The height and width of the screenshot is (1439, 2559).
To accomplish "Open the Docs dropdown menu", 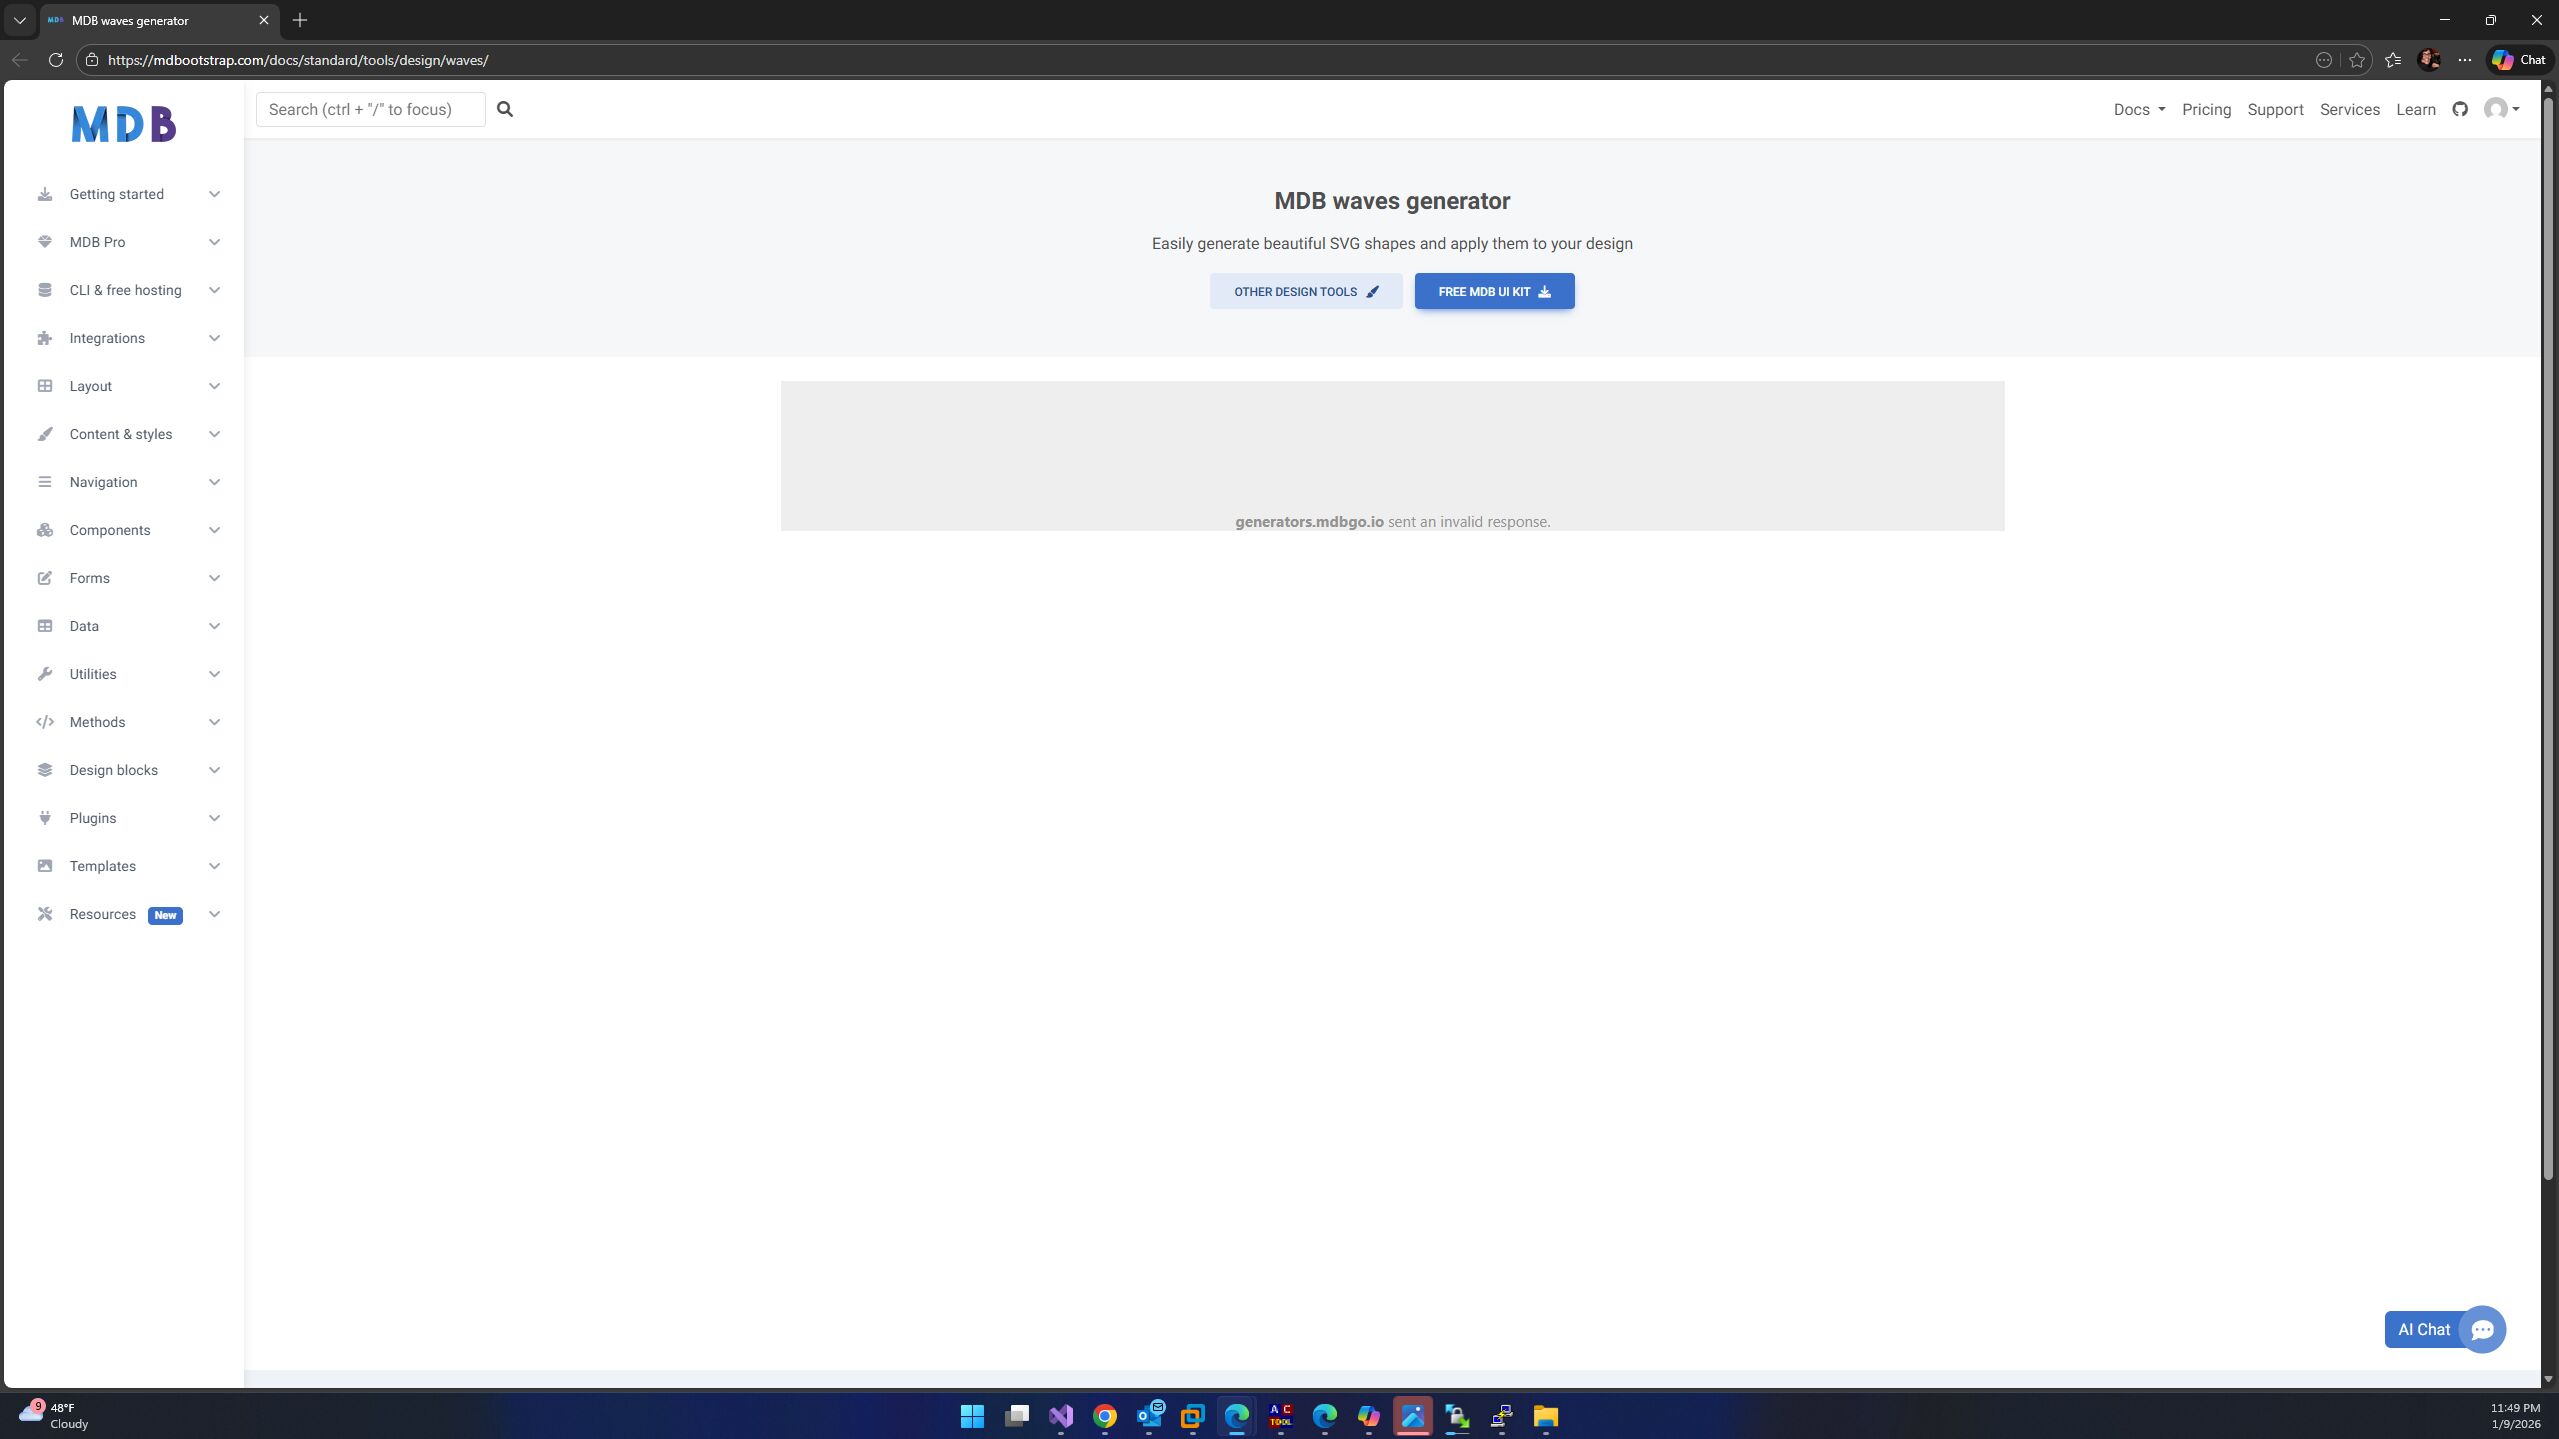I will pos(2138,109).
